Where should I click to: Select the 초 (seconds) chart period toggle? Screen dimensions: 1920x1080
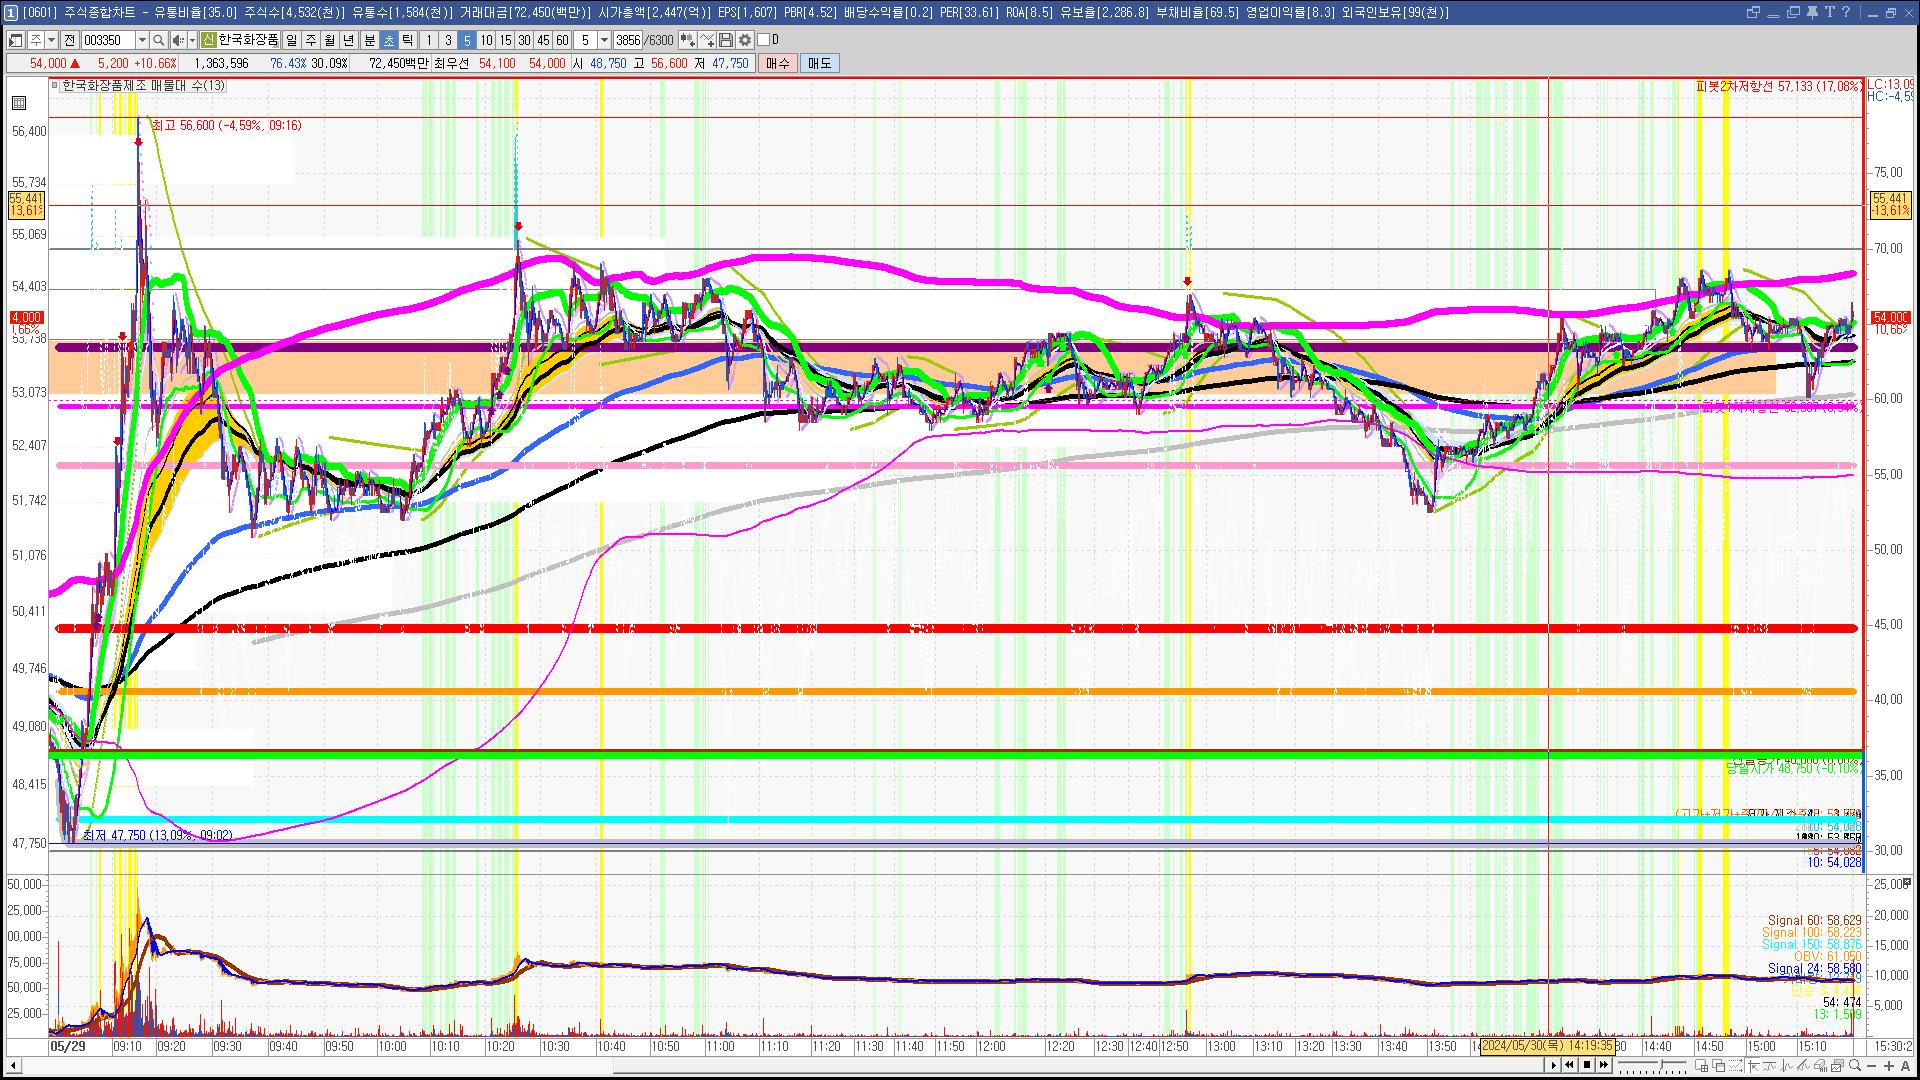pos(389,40)
